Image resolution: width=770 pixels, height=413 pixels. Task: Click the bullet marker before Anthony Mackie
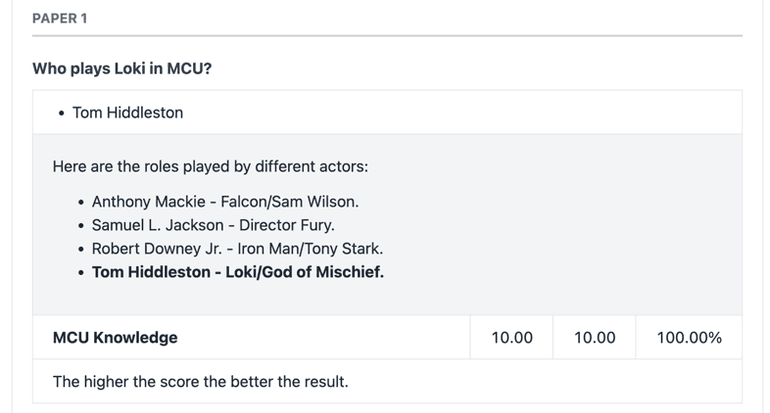click(x=81, y=202)
